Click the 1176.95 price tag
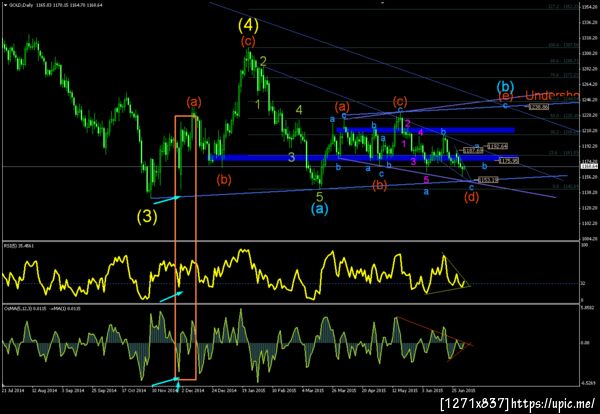This screenshot has width=600, height=414. 509,161
